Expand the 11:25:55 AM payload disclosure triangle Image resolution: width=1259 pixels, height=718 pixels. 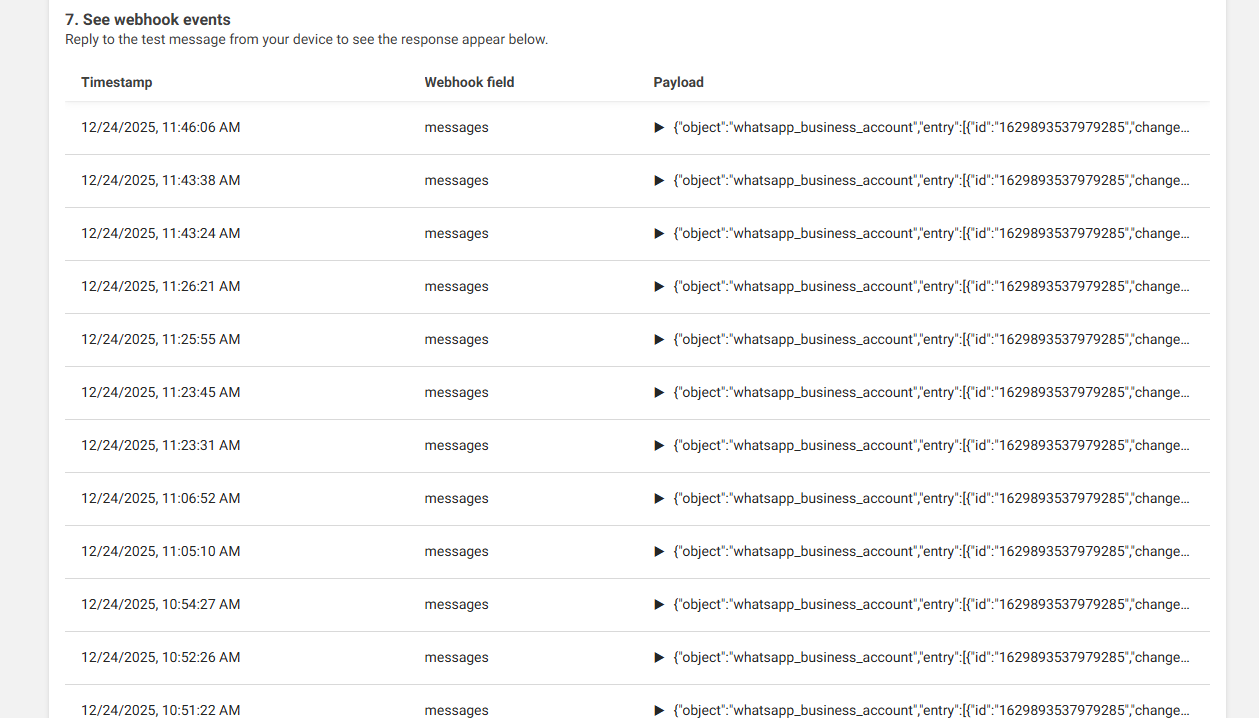[659, 340]
